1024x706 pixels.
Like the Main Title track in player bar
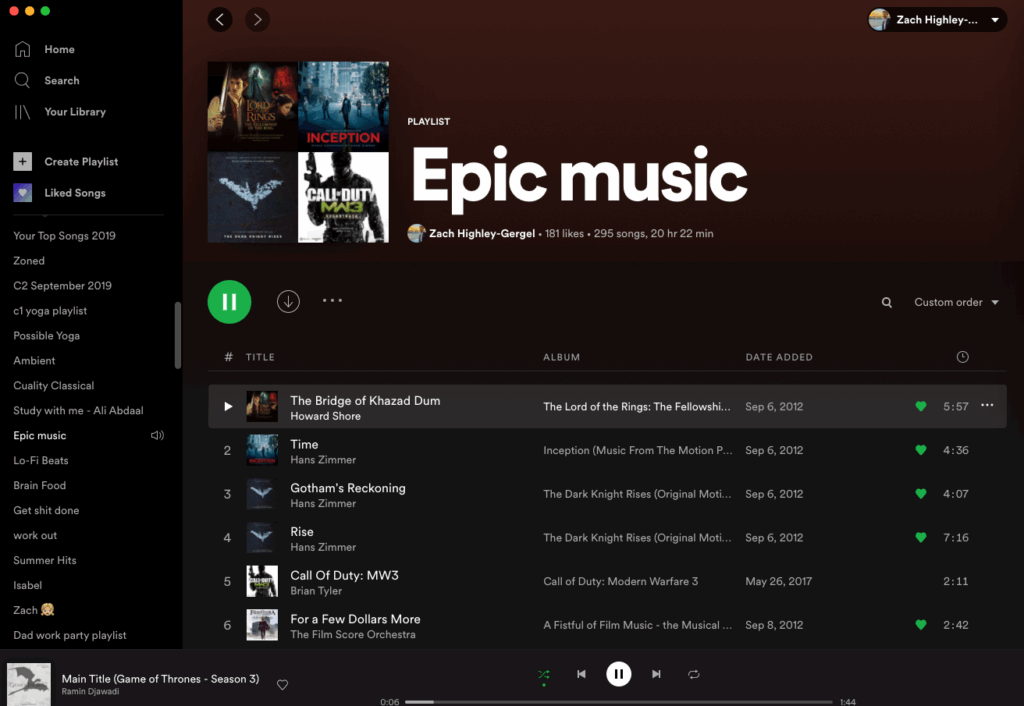[282, 684]
